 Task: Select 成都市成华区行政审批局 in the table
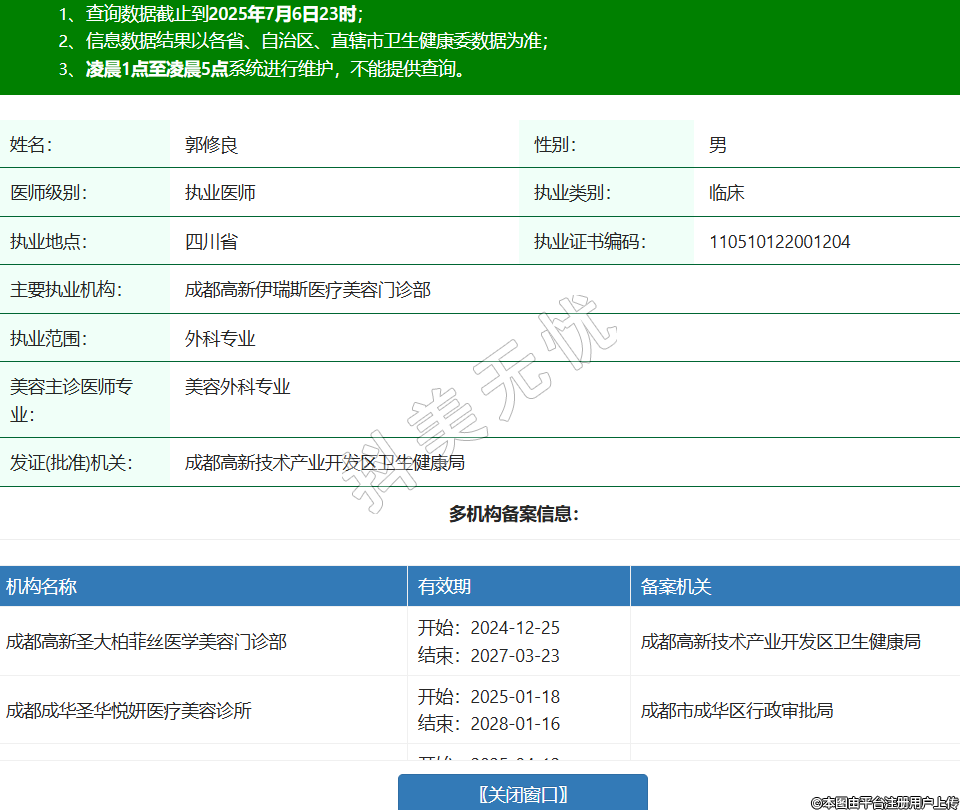[x=736, y=711]
